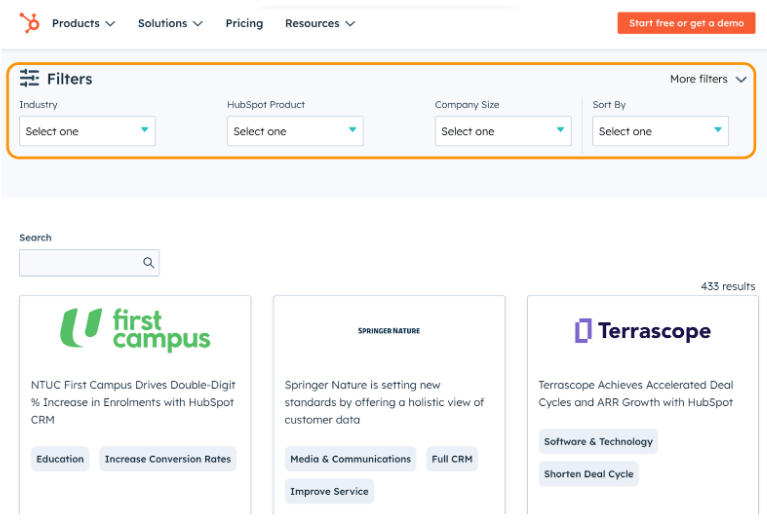Click the Filters sliders icon
Screen dimensions: 767x530
(x=29, y=78)
